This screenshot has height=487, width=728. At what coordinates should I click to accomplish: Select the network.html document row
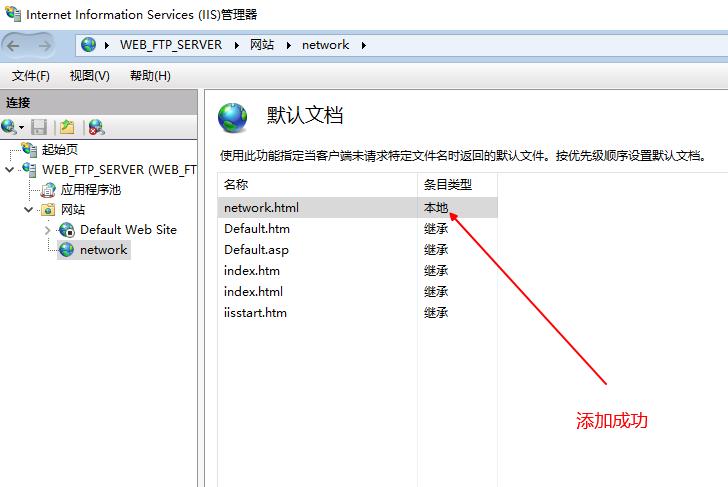[358, 208]
